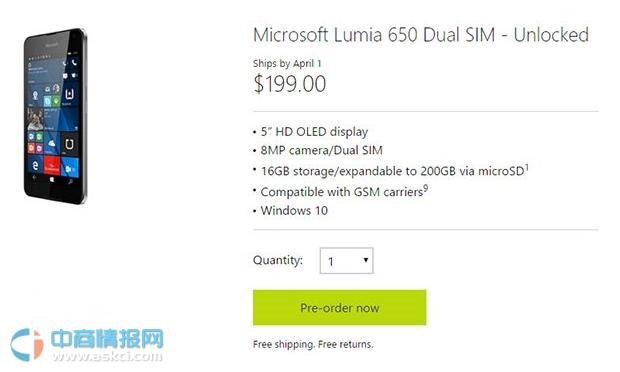The height and width of the screenshot is (372, 620).
Task: Tap the Edge browser tile on phone
Action: click(35, 165)
